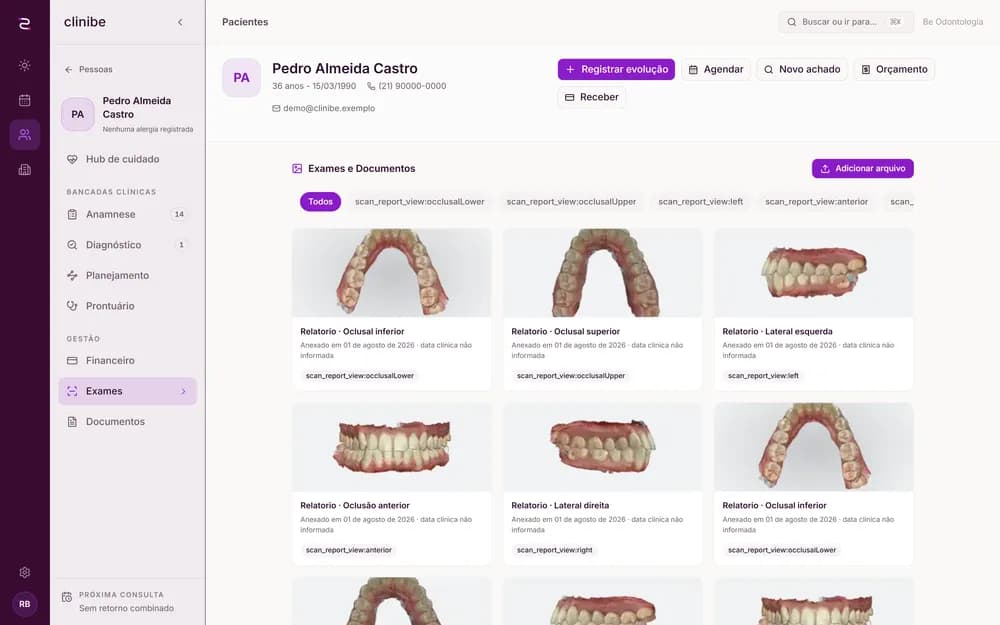
Task: Click the Pacientes breadcrumb
Action: click(x=245, y=22)
